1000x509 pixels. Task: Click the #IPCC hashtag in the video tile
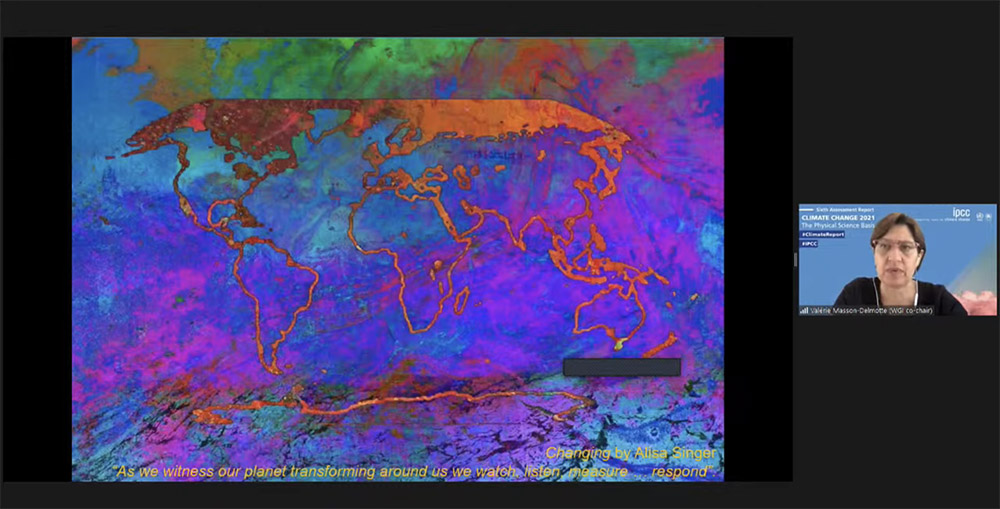click(x=809, y=243)
